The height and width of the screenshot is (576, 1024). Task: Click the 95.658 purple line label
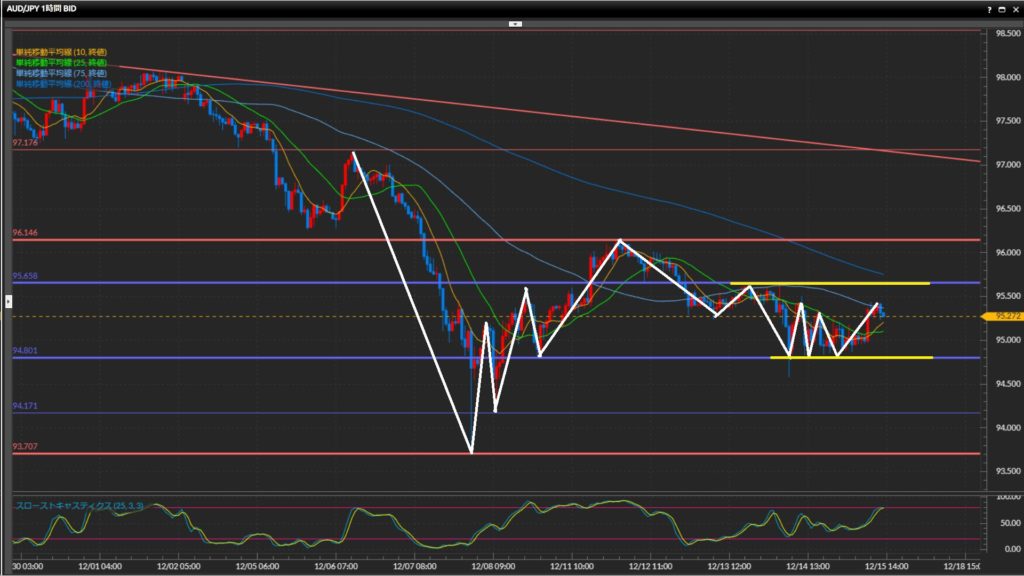24,276
